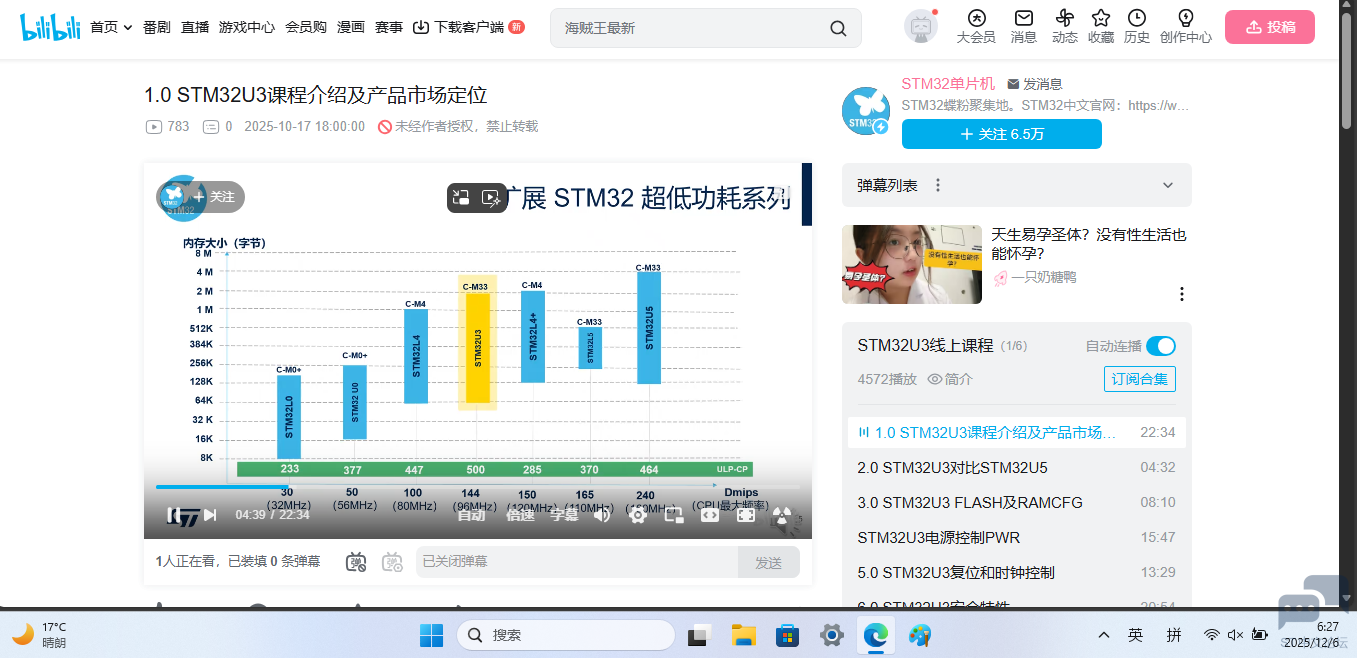Open the 创作中心 creator center icon

point(1186,27)
